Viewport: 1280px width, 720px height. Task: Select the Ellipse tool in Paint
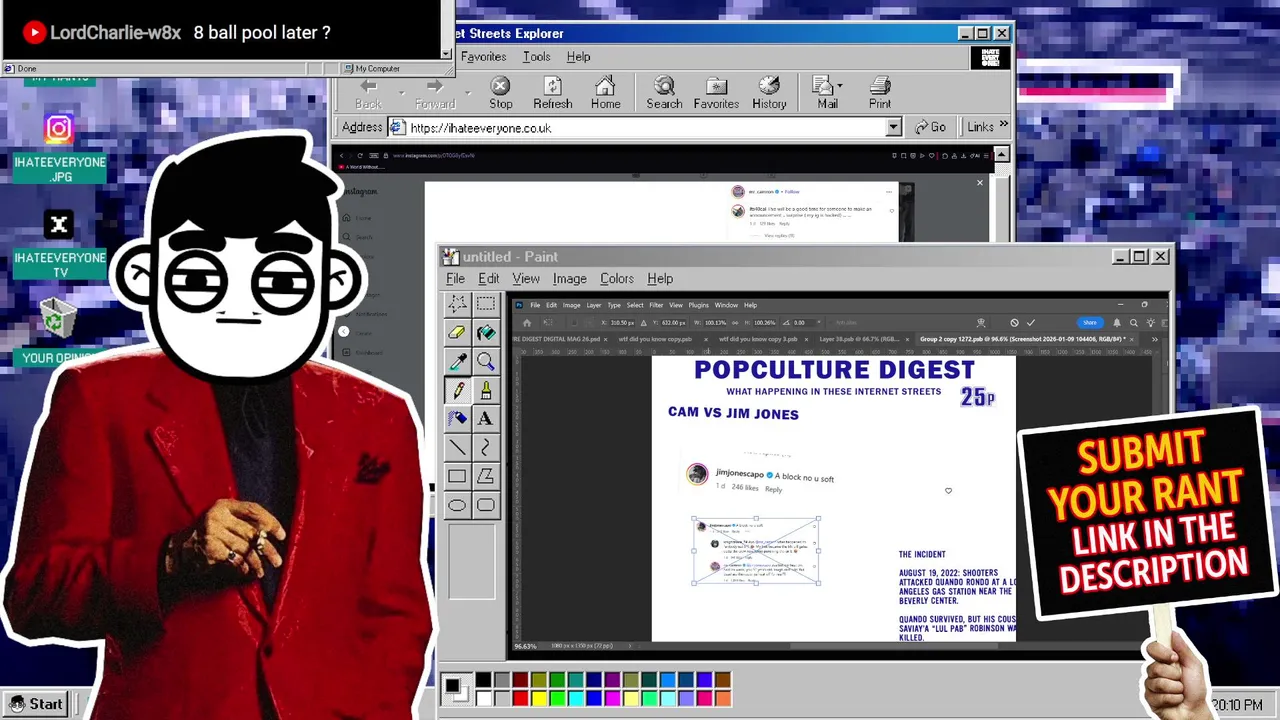pyautogui.click(x=457, y=505)
